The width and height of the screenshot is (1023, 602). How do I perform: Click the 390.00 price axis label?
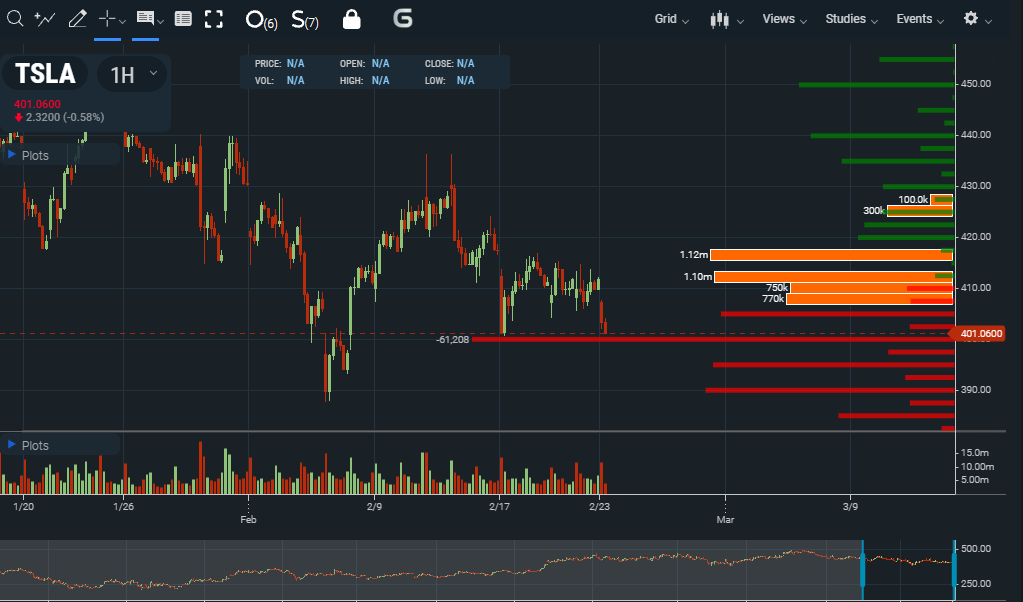click(975, 389)
